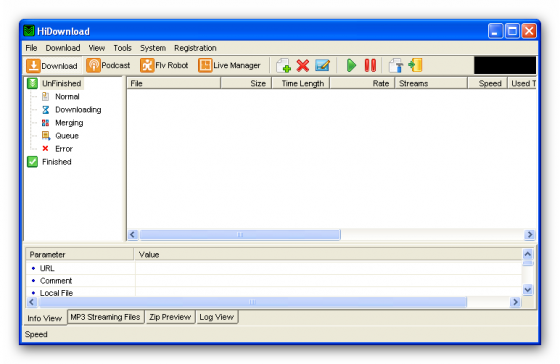Maximize the HiDownload window
The width and height of the screenshot is (560, 364).
click(512, 31)
